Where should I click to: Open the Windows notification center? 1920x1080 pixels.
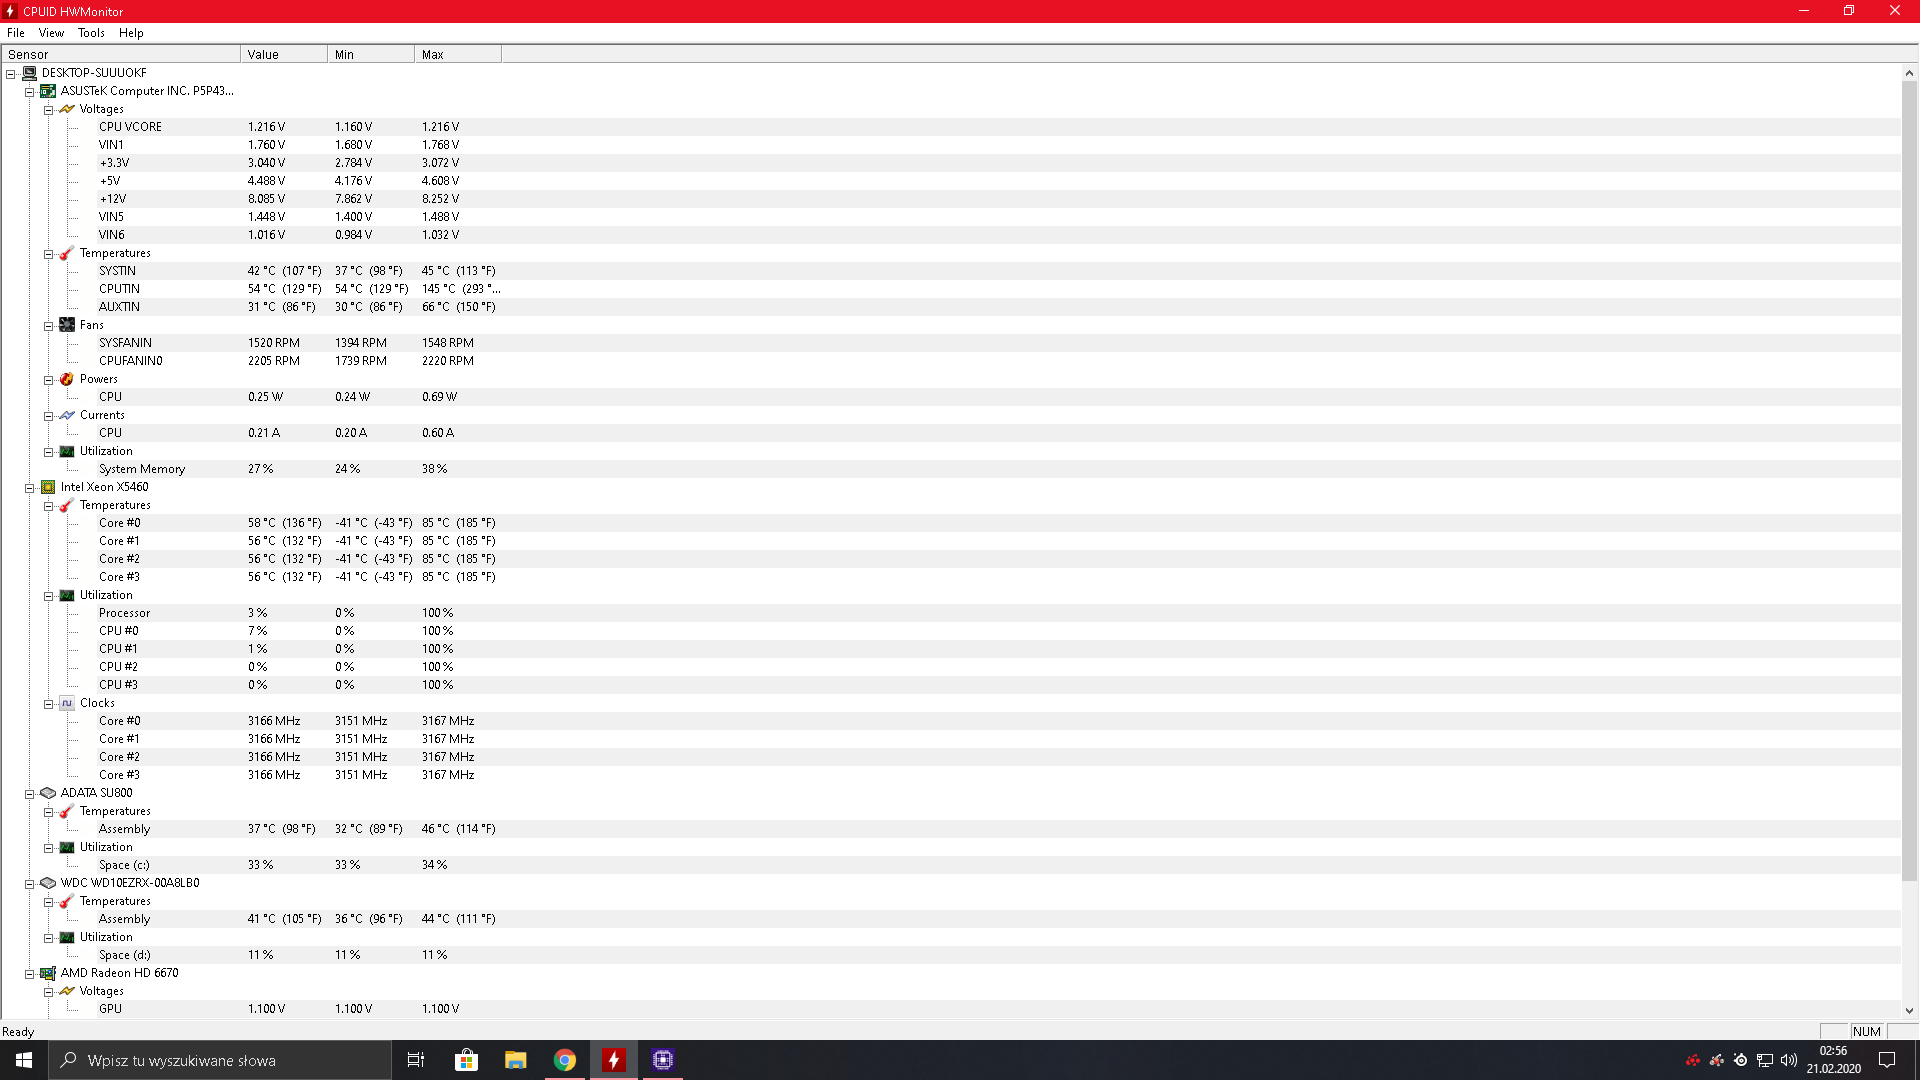click(1887, 1060)
